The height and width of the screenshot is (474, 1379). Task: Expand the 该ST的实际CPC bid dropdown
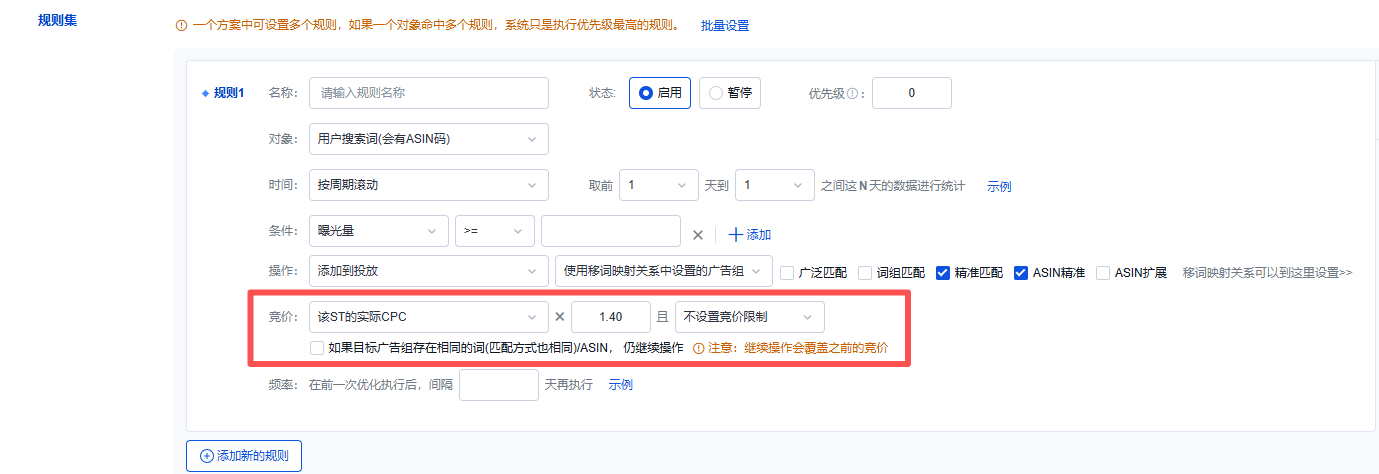[x=428, y=317]
